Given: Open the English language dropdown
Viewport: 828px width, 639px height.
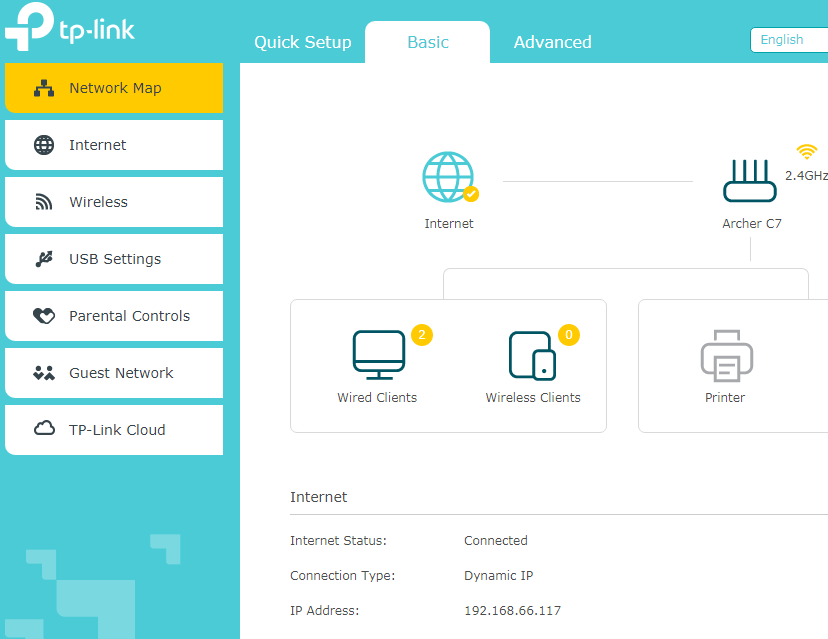Looking at the screenshot, I should pyautogui.click(x=788, y=40).
